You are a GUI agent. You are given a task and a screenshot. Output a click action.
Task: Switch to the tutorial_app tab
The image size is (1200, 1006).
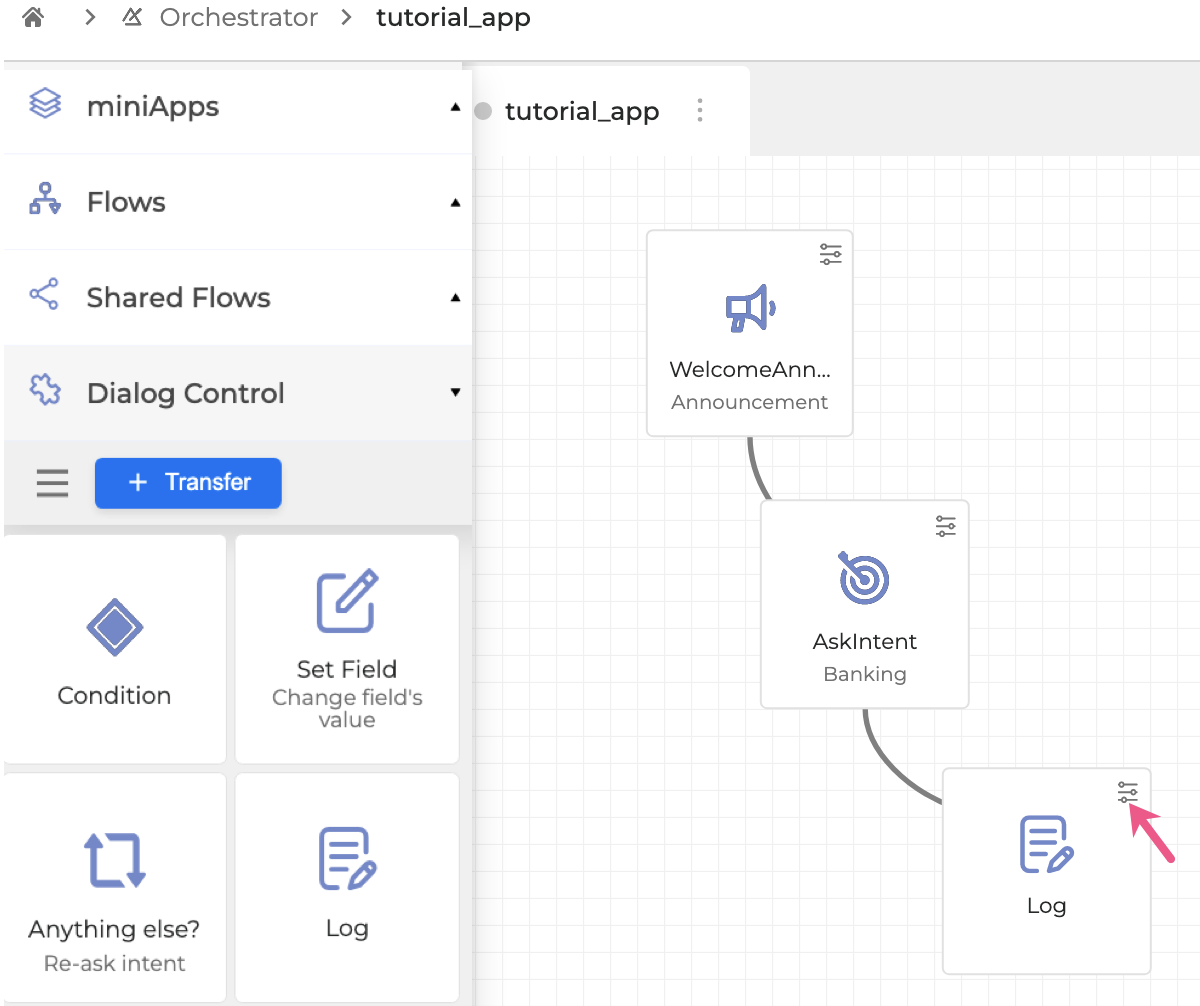(x=582, y=111)
